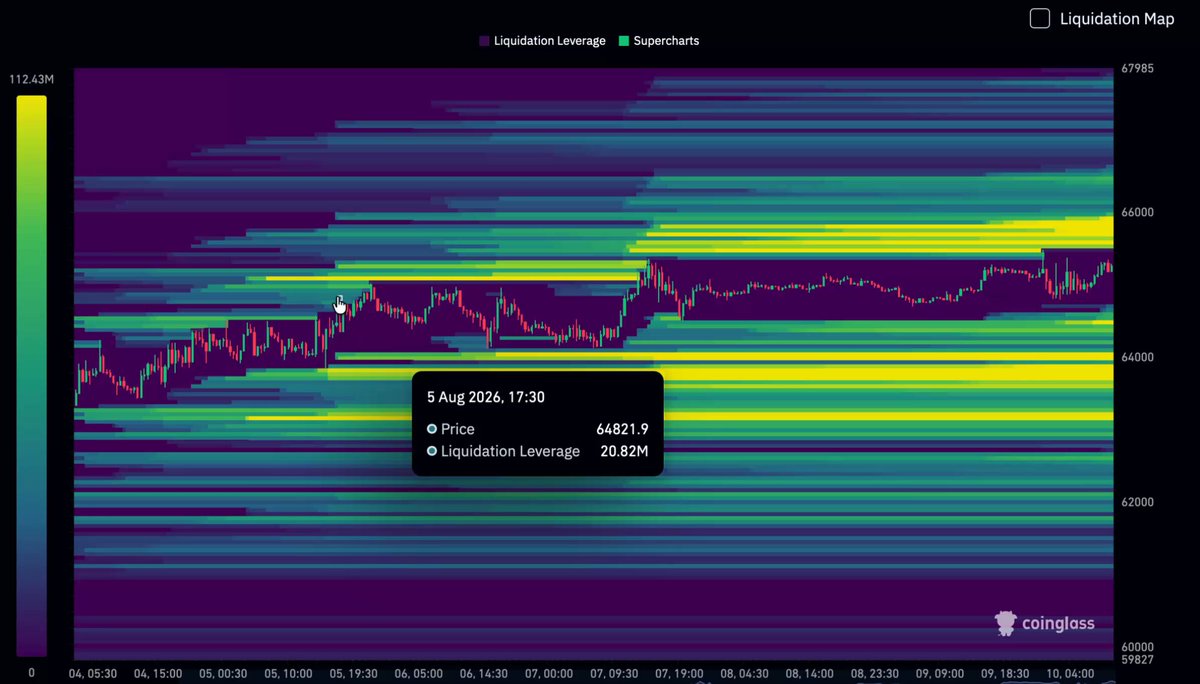
Task: Toggle the Supercharts legend series
Action: 659,41
